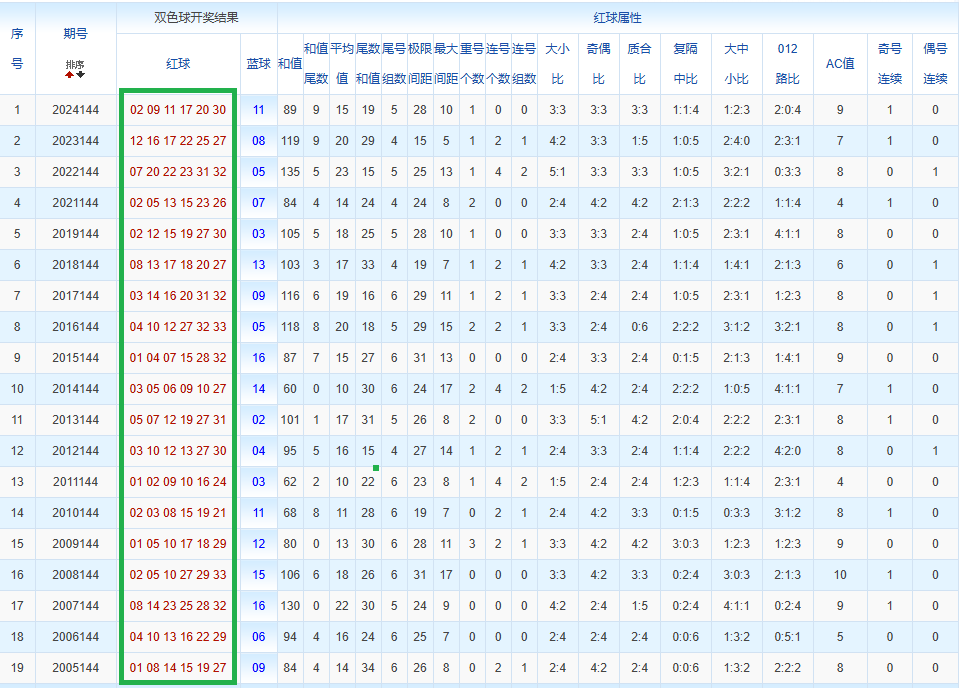Select 质合比 0:6 in the 2016144 row
The width and height of the screenshot is (959, 688).
tap(639, 327)
